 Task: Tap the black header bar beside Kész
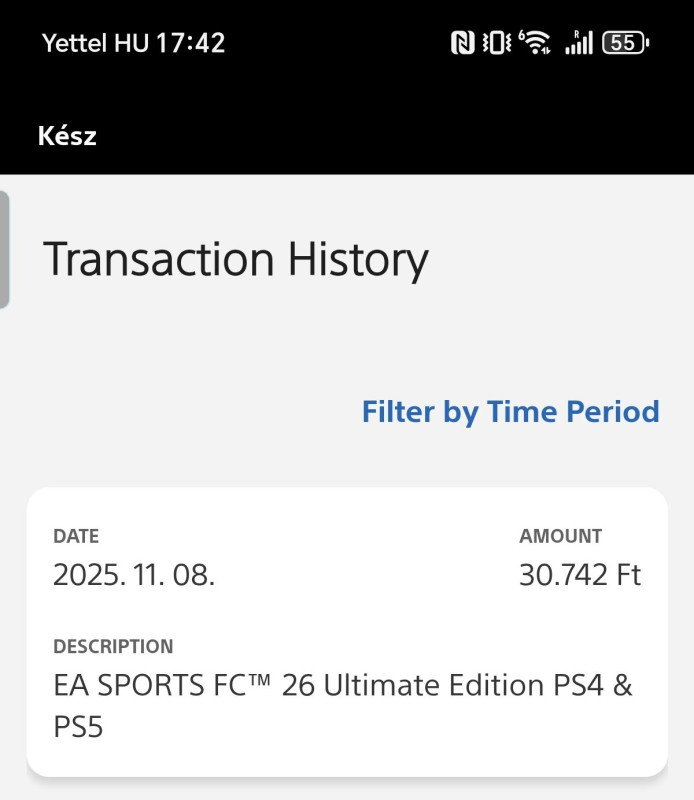click(x=400, y=135)
